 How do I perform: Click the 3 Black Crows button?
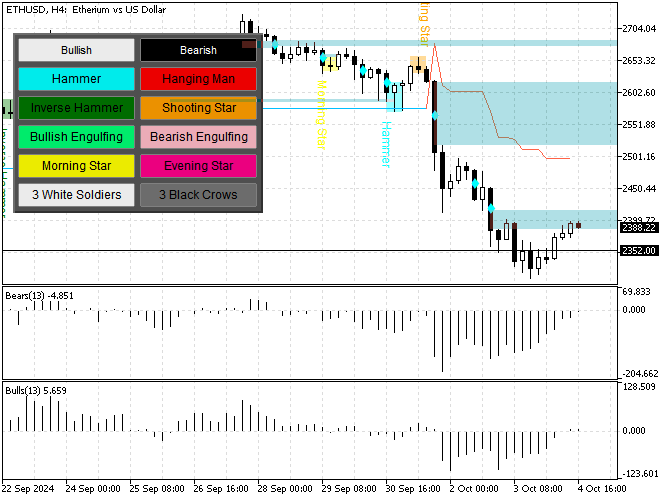pos(198,195)
